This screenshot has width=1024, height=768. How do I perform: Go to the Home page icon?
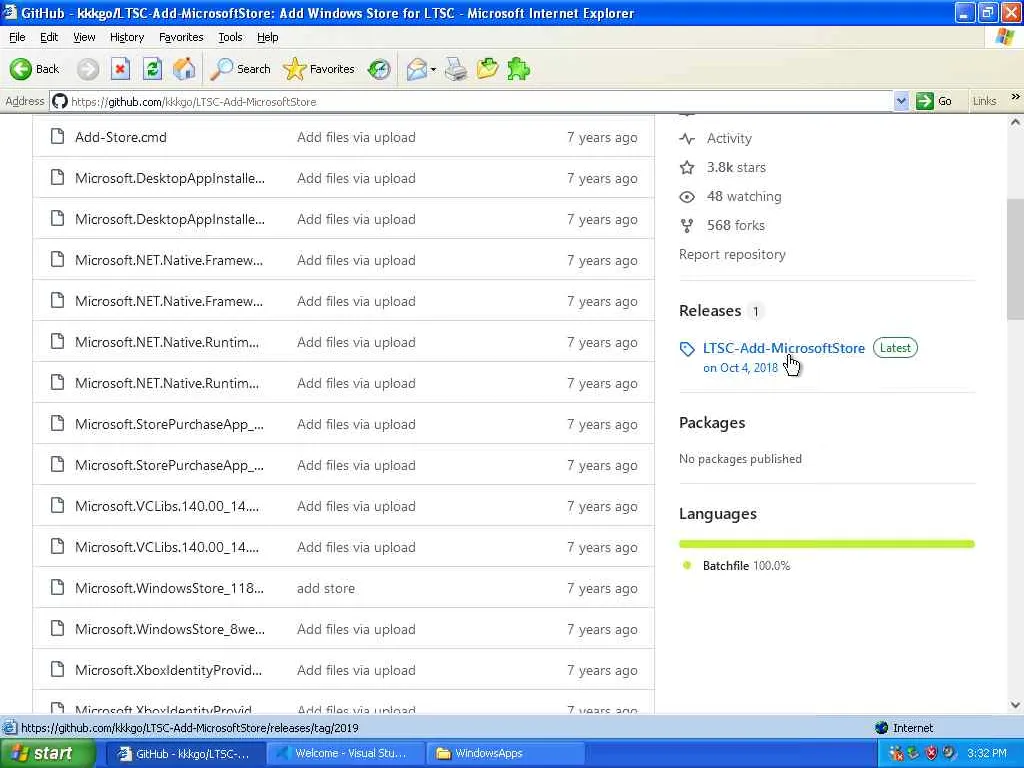pyautogui.click(x=184, y=69)
